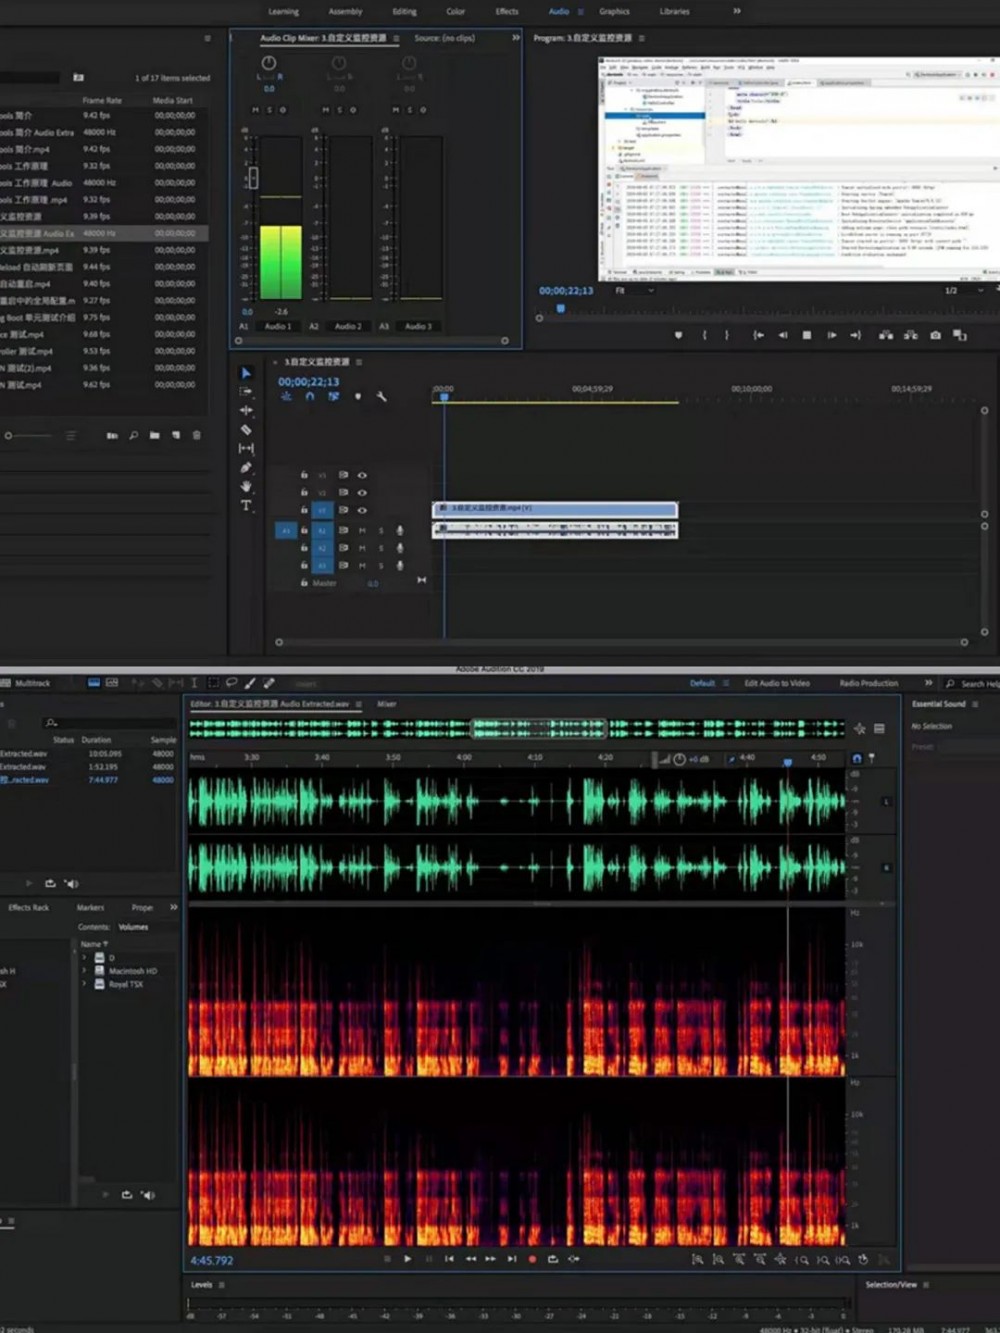The width and height of the screenshot is (1000, 1333).
Task: Step back one frame in Program monitor
Action: [782, 335]
